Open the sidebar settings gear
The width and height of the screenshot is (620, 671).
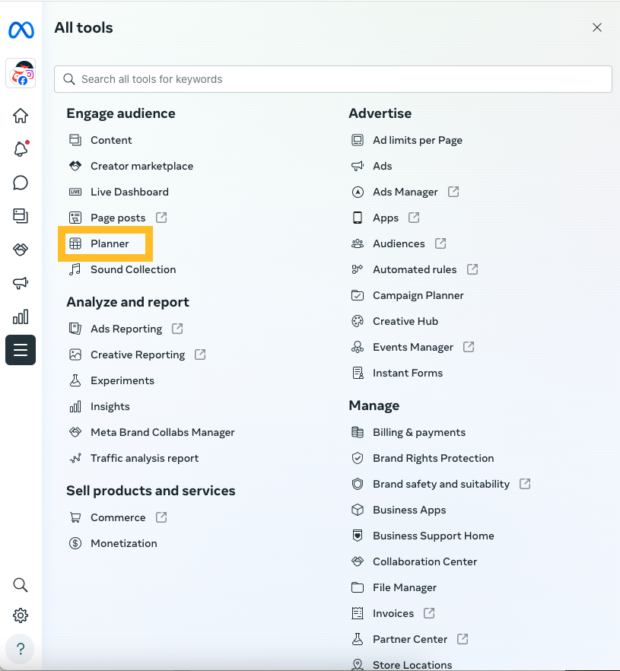(x=20, y=615)
